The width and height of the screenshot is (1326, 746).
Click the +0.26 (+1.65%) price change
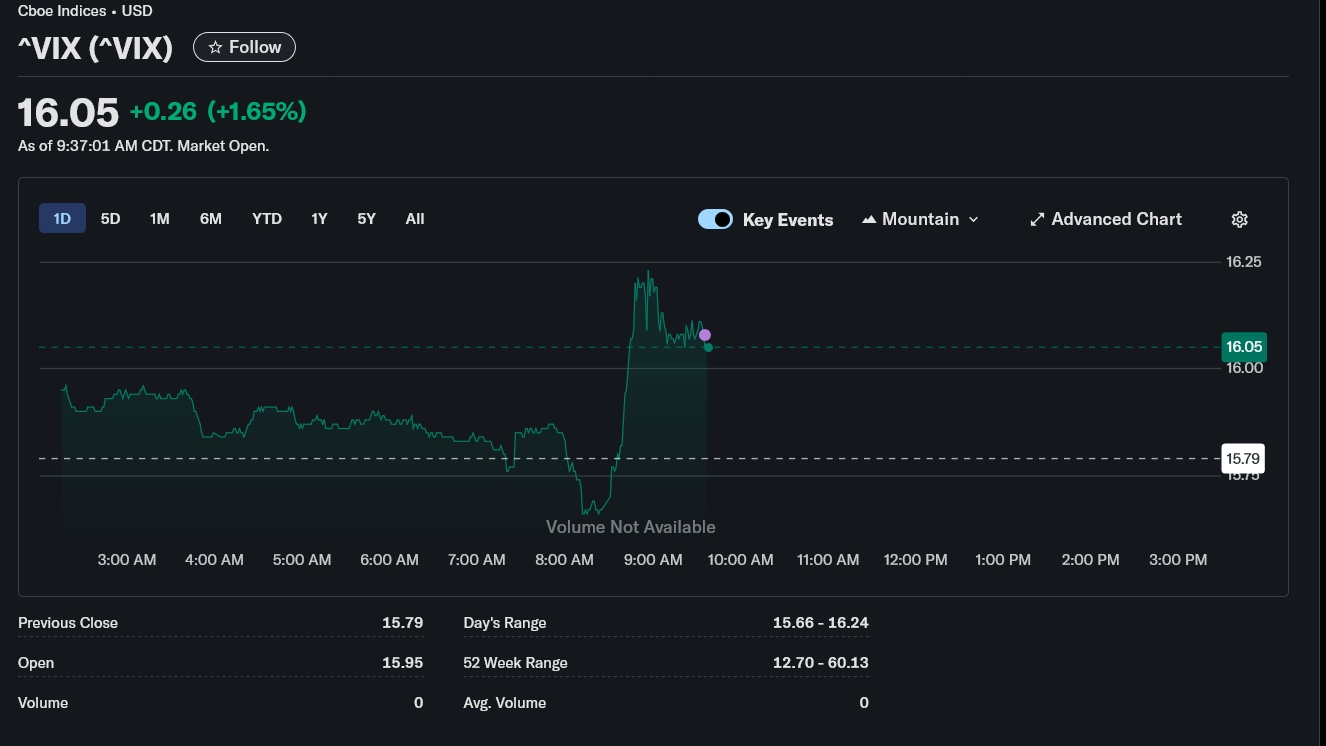tap(218, 111)
